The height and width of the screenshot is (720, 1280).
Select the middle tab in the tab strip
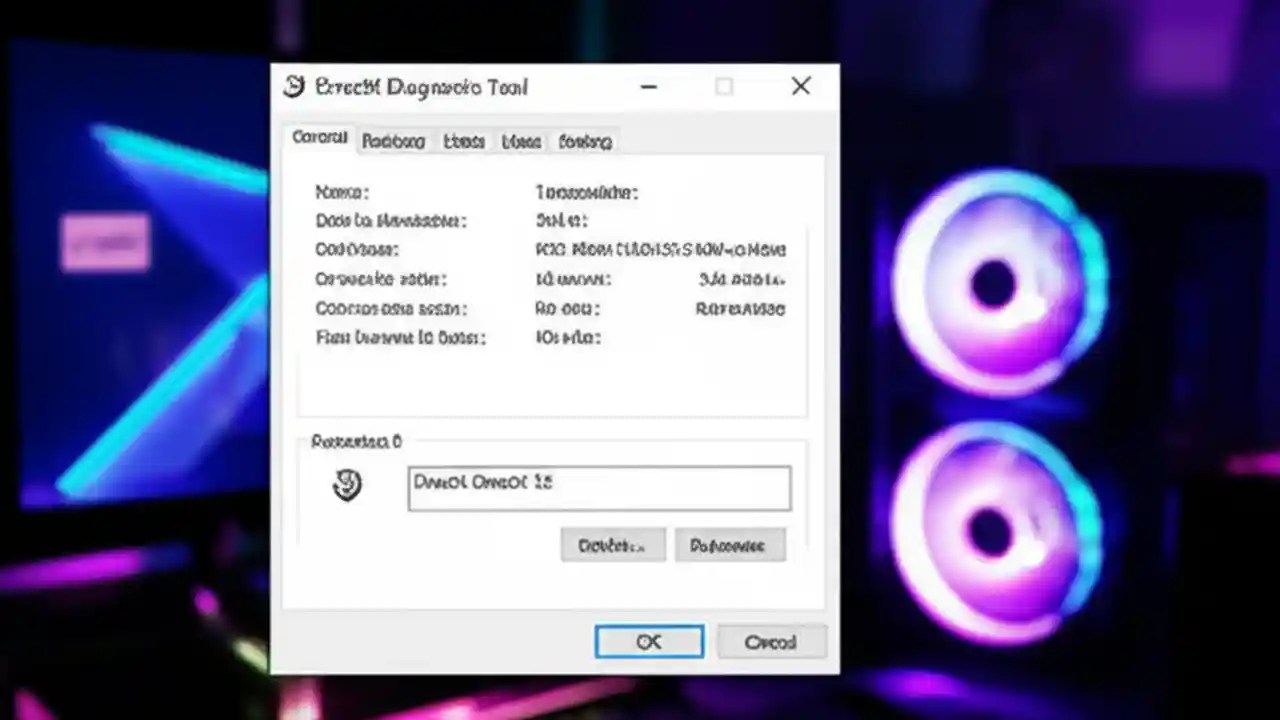[462, 142]
